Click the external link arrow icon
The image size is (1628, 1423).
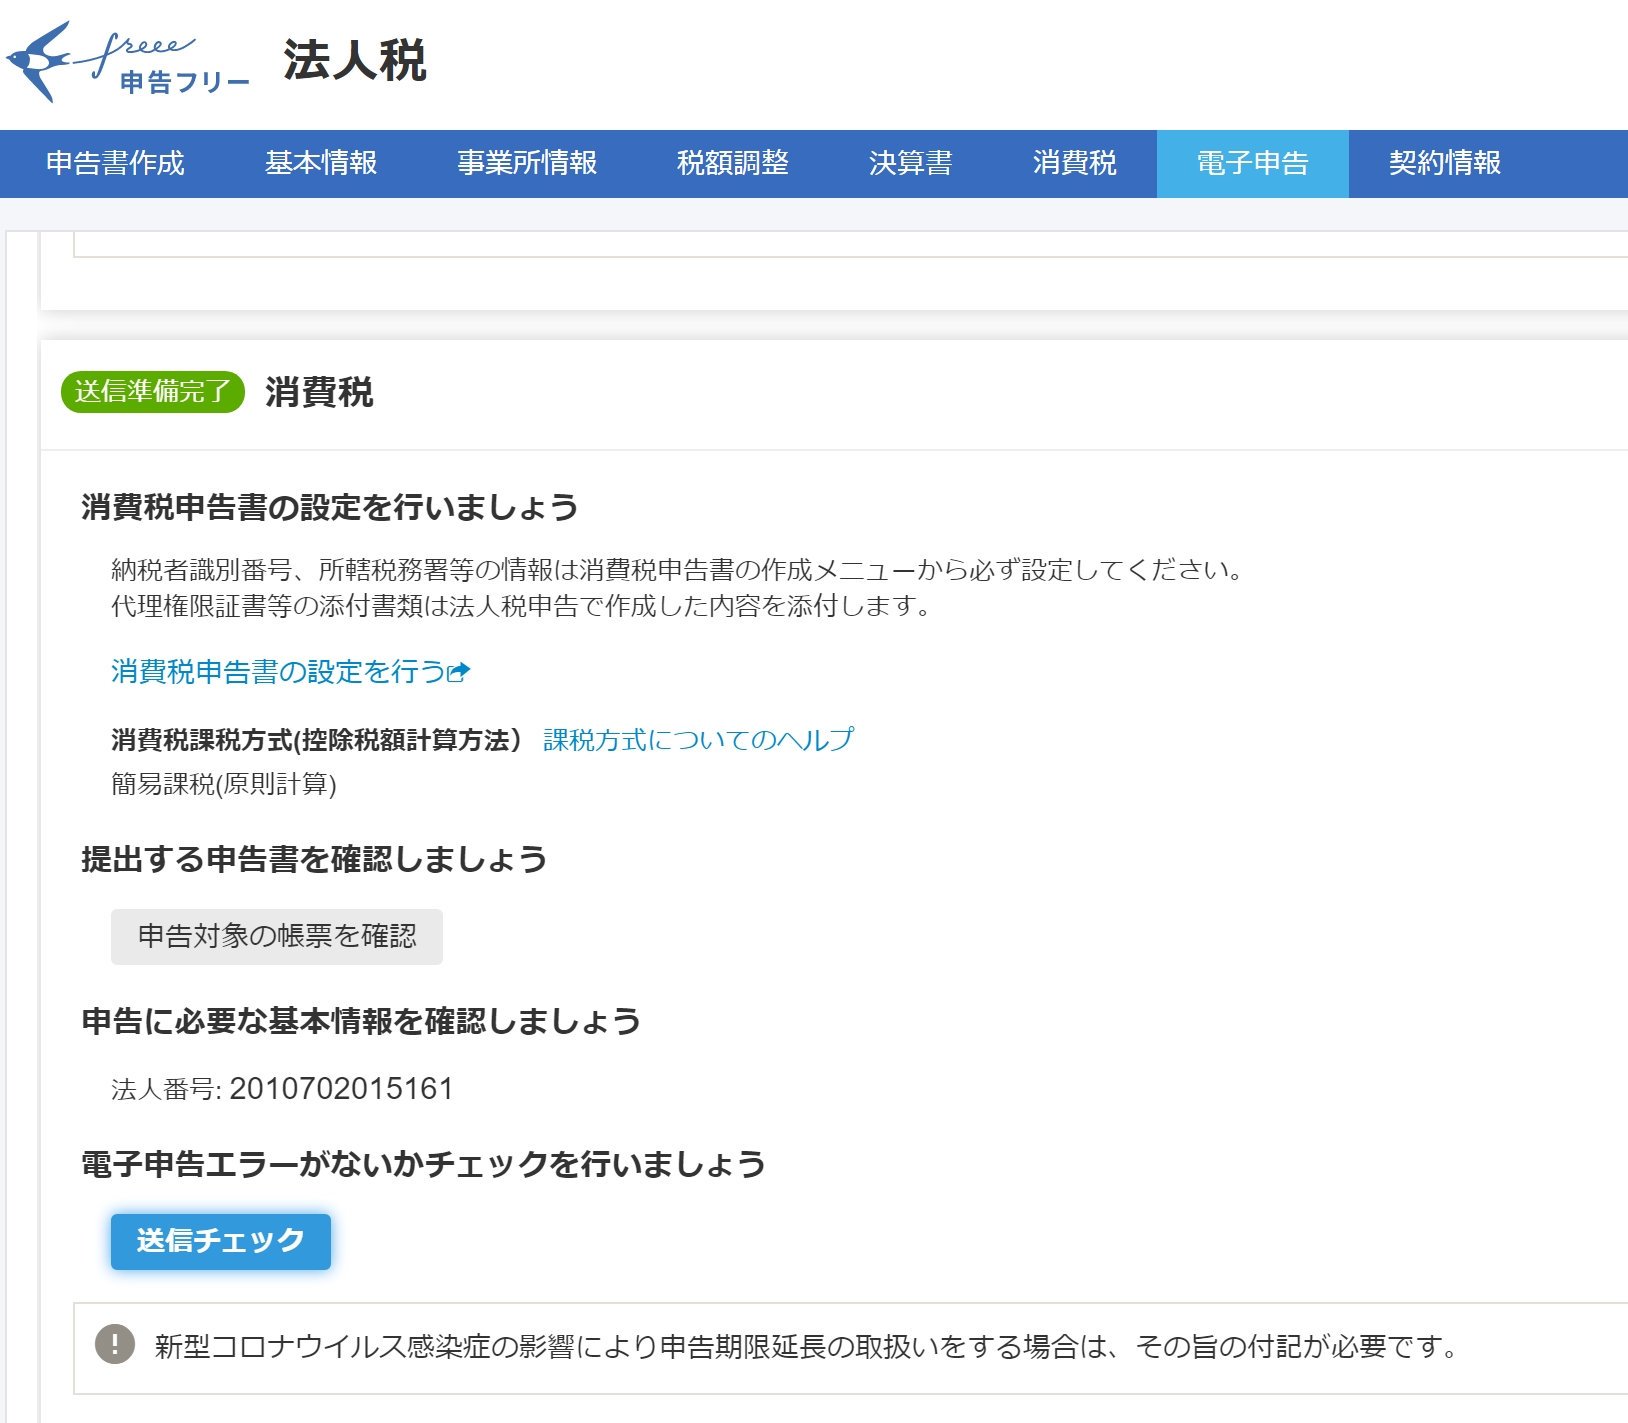[x=459, y=672]
